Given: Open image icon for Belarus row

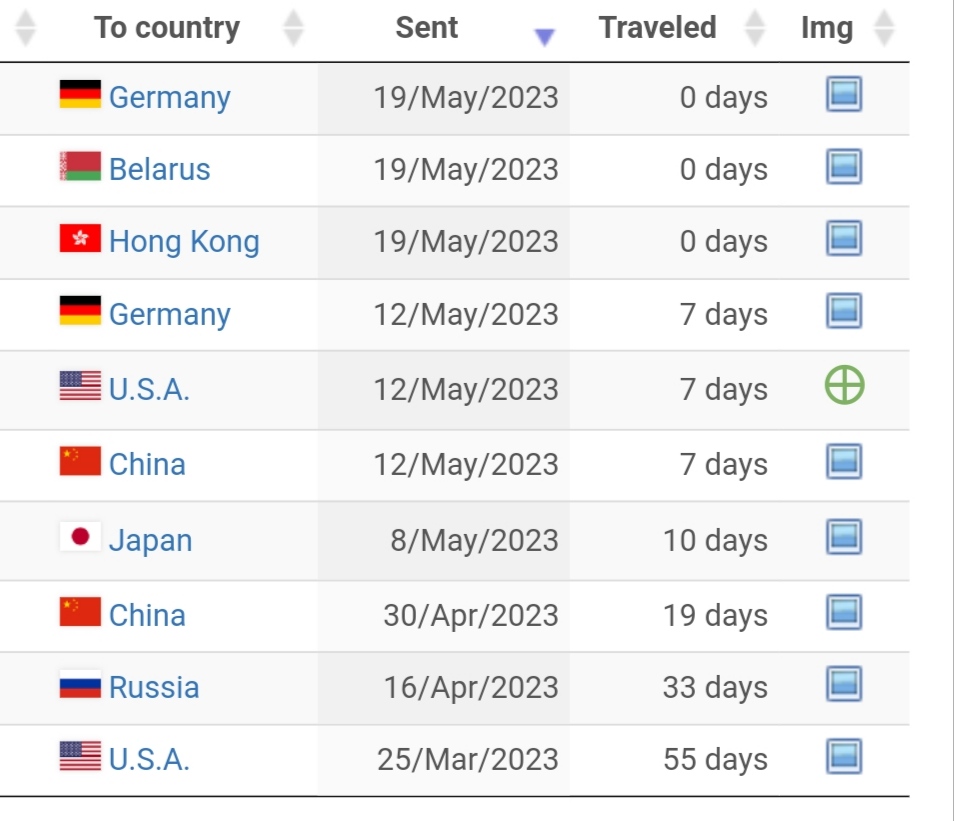Looking at the screenshot, I should tap(844, 166).
